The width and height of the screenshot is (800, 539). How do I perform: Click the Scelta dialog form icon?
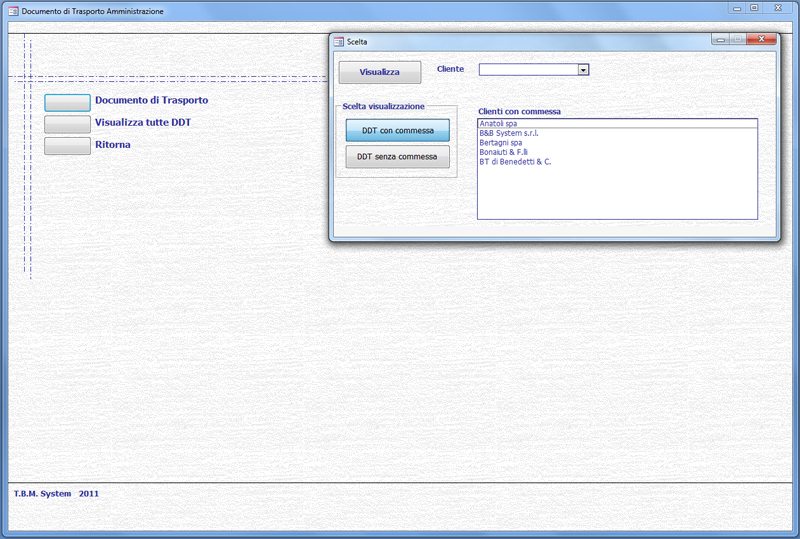[339, 42]
